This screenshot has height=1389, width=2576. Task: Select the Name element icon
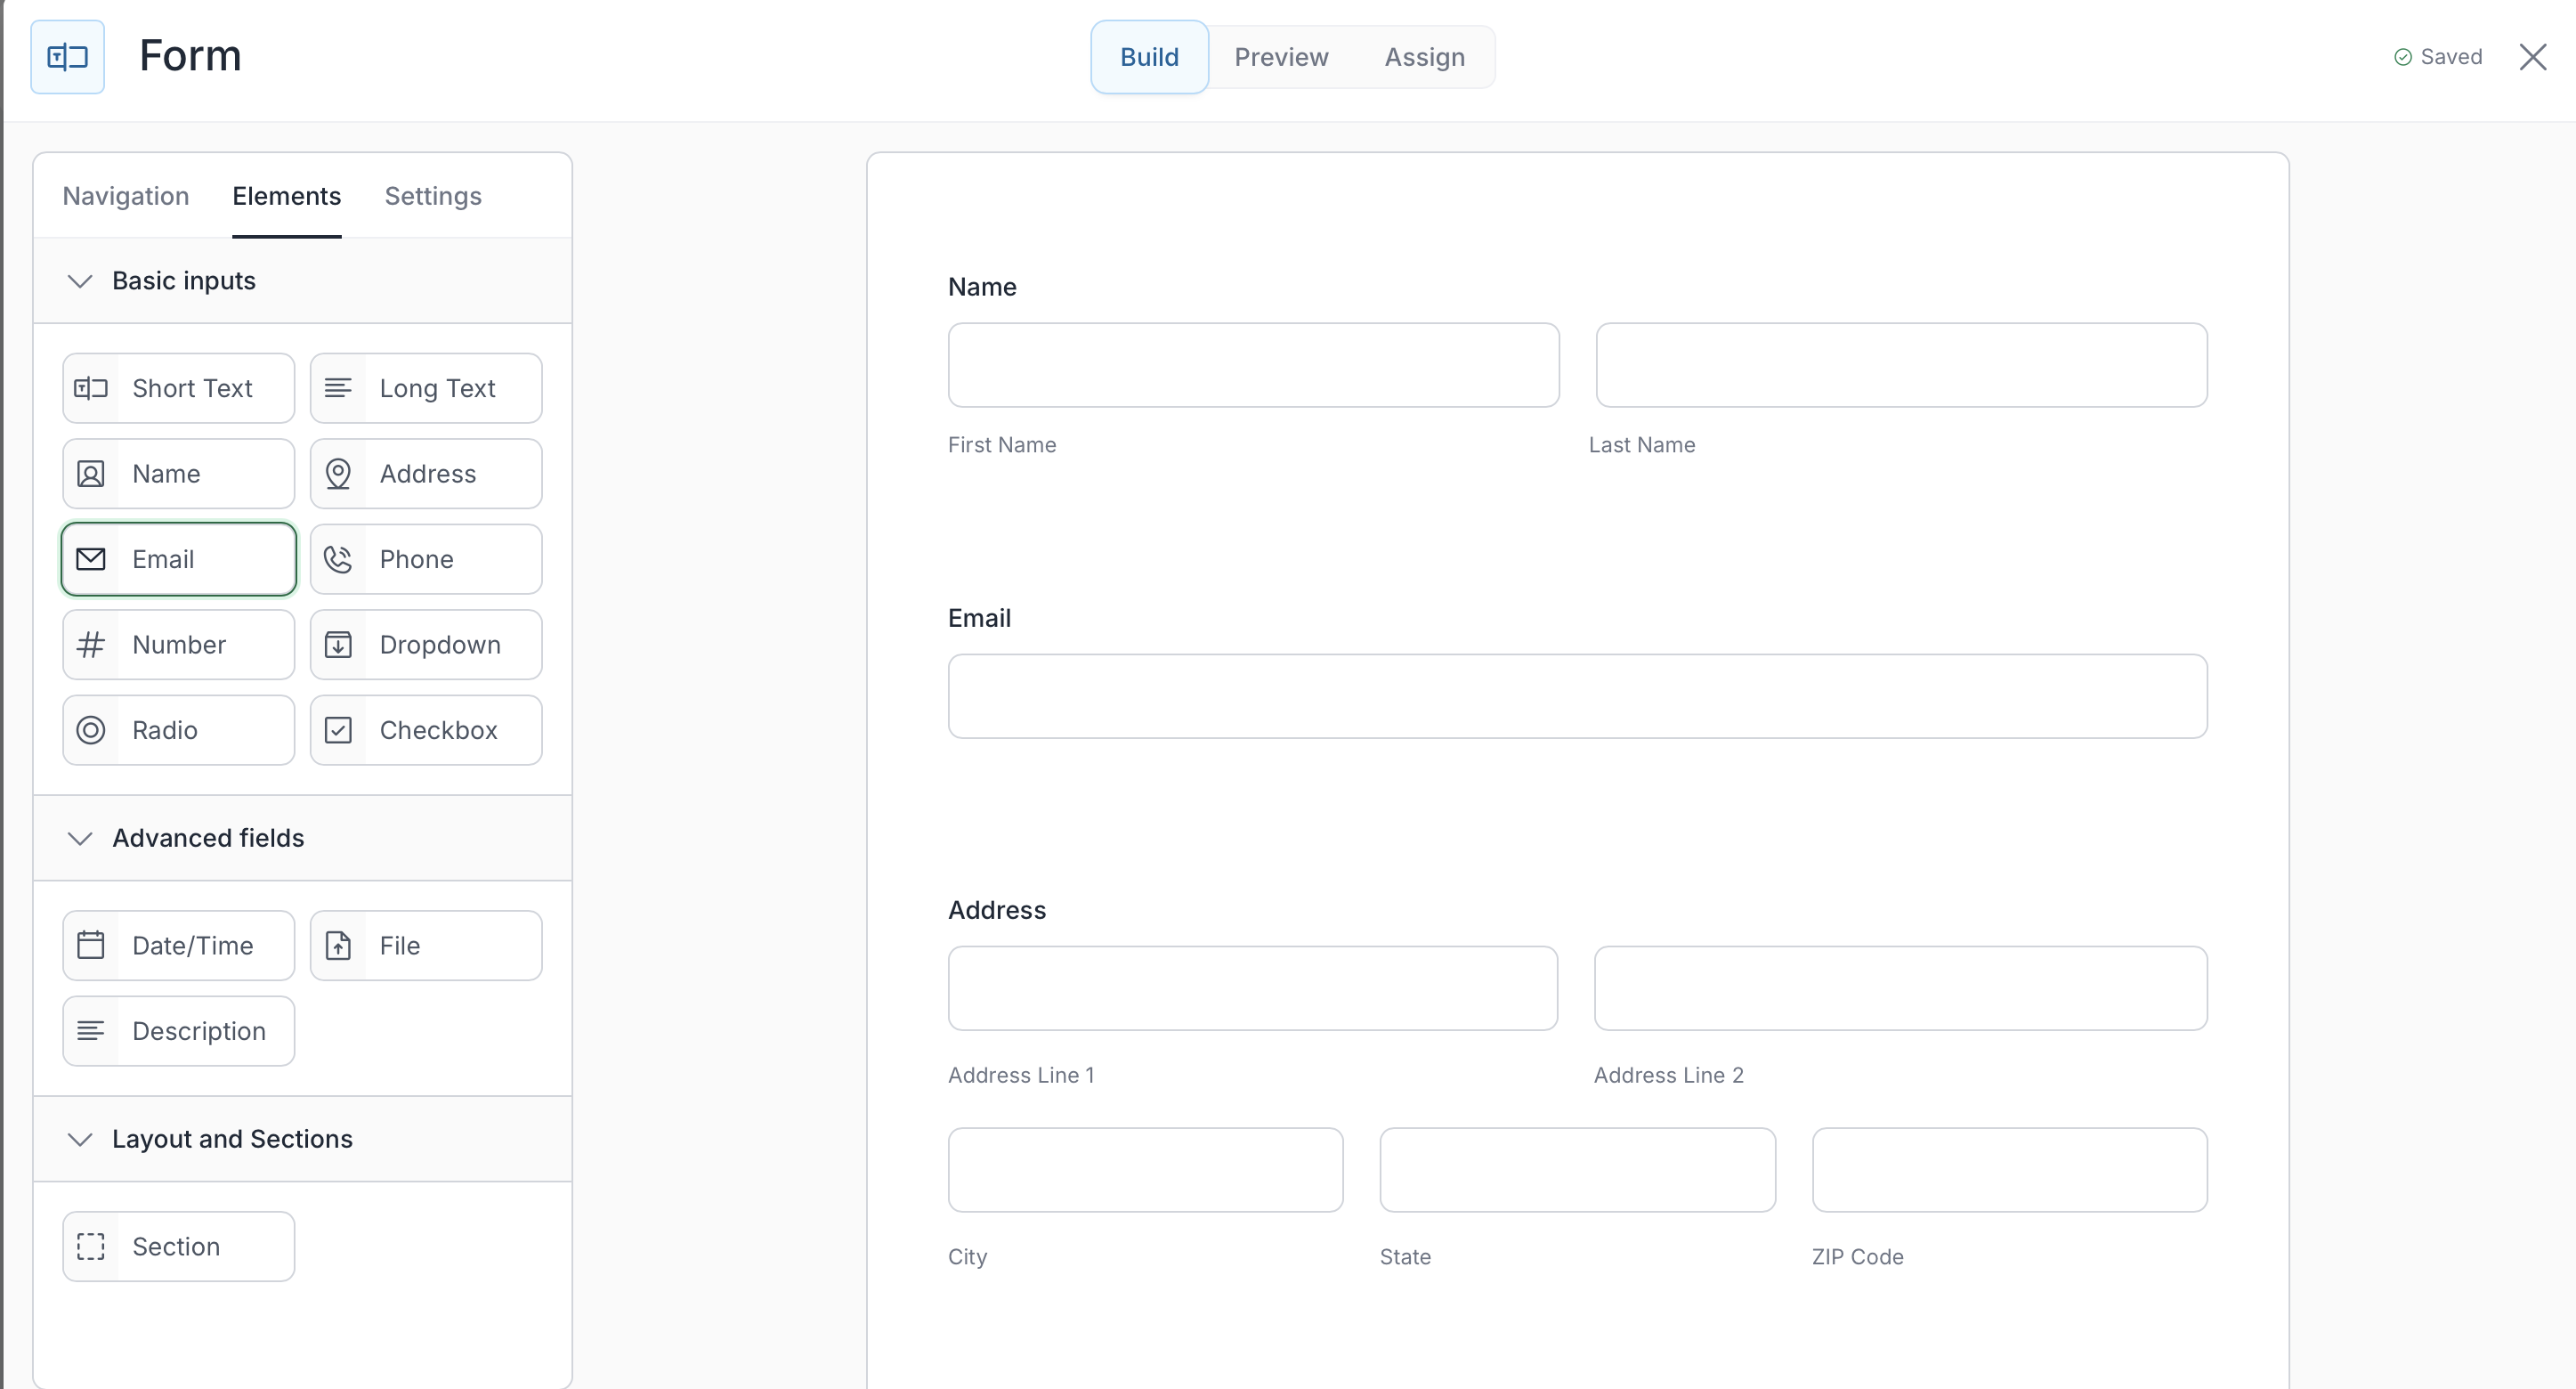91,474
